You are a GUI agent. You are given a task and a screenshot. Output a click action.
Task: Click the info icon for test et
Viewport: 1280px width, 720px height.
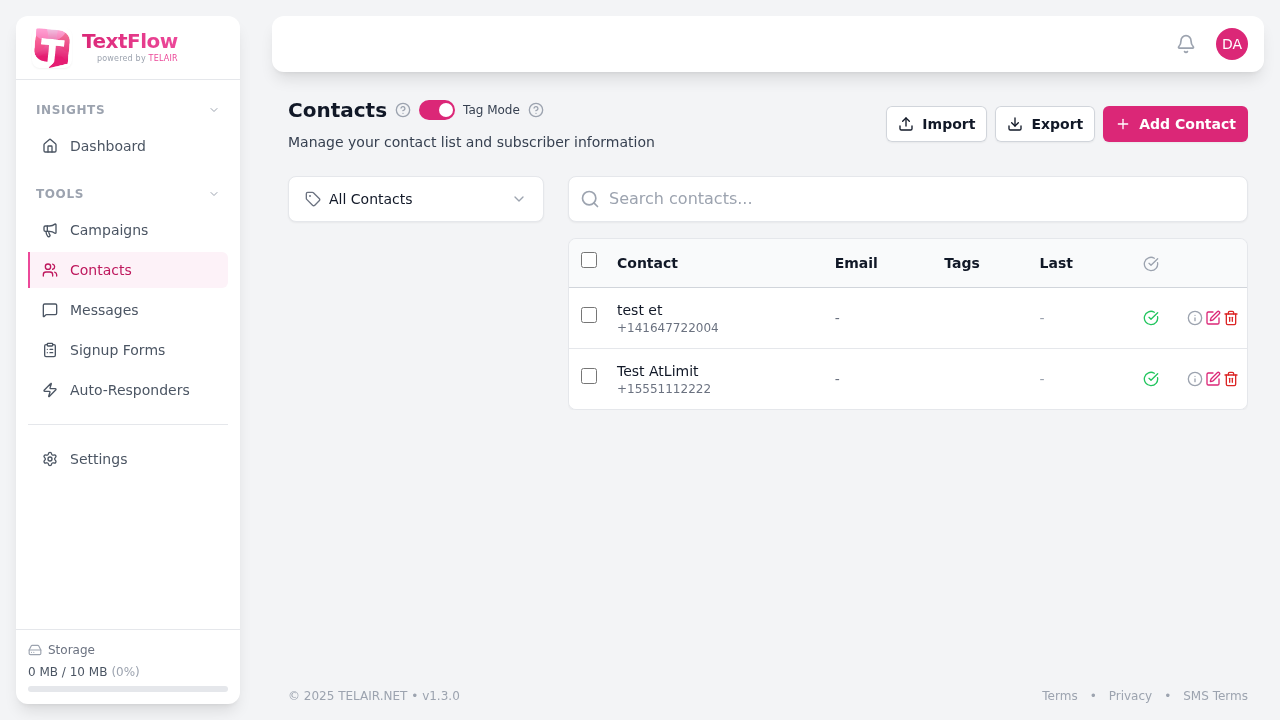[x=1194, y=318]
